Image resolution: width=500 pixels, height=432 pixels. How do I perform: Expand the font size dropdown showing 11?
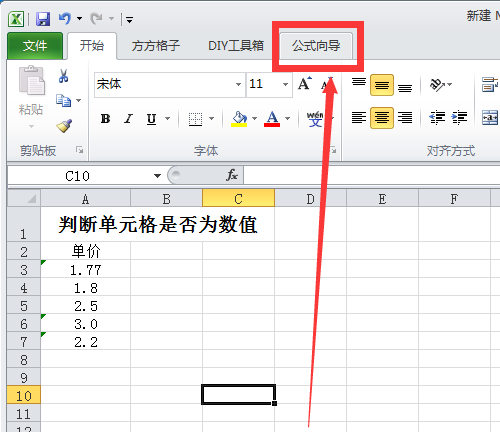pyautogui.click(x=285, y=84)
